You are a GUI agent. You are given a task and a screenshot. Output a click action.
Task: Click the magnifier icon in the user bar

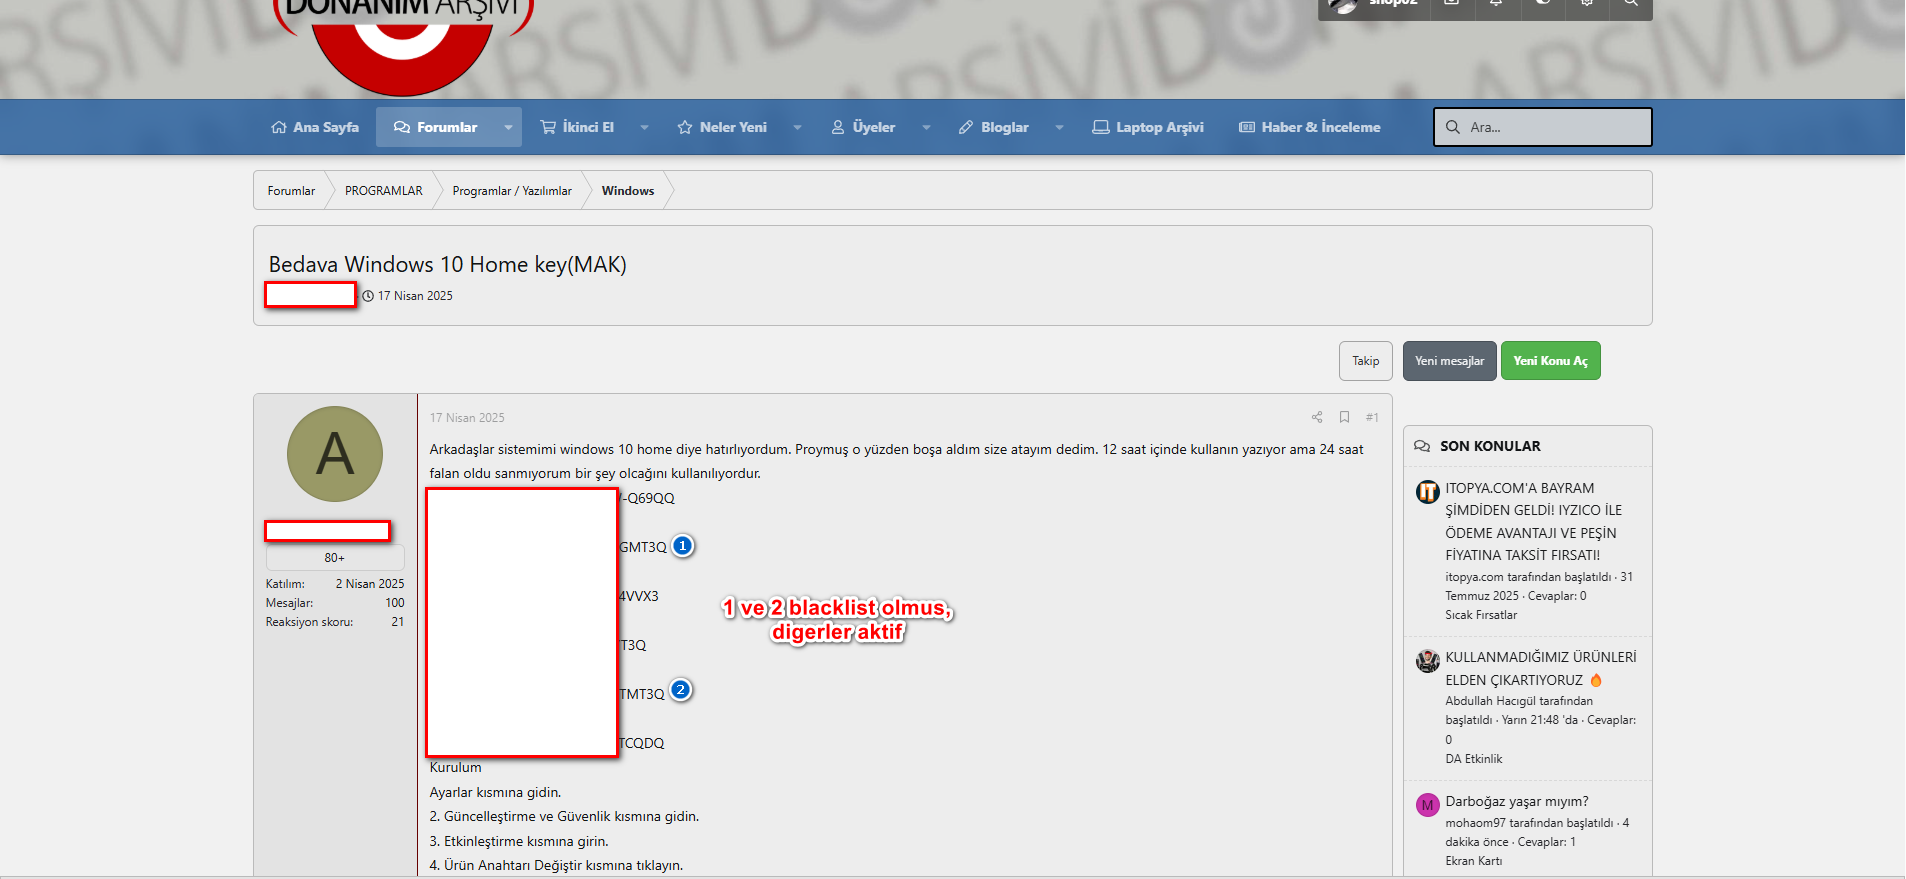tap(1630, 4)
